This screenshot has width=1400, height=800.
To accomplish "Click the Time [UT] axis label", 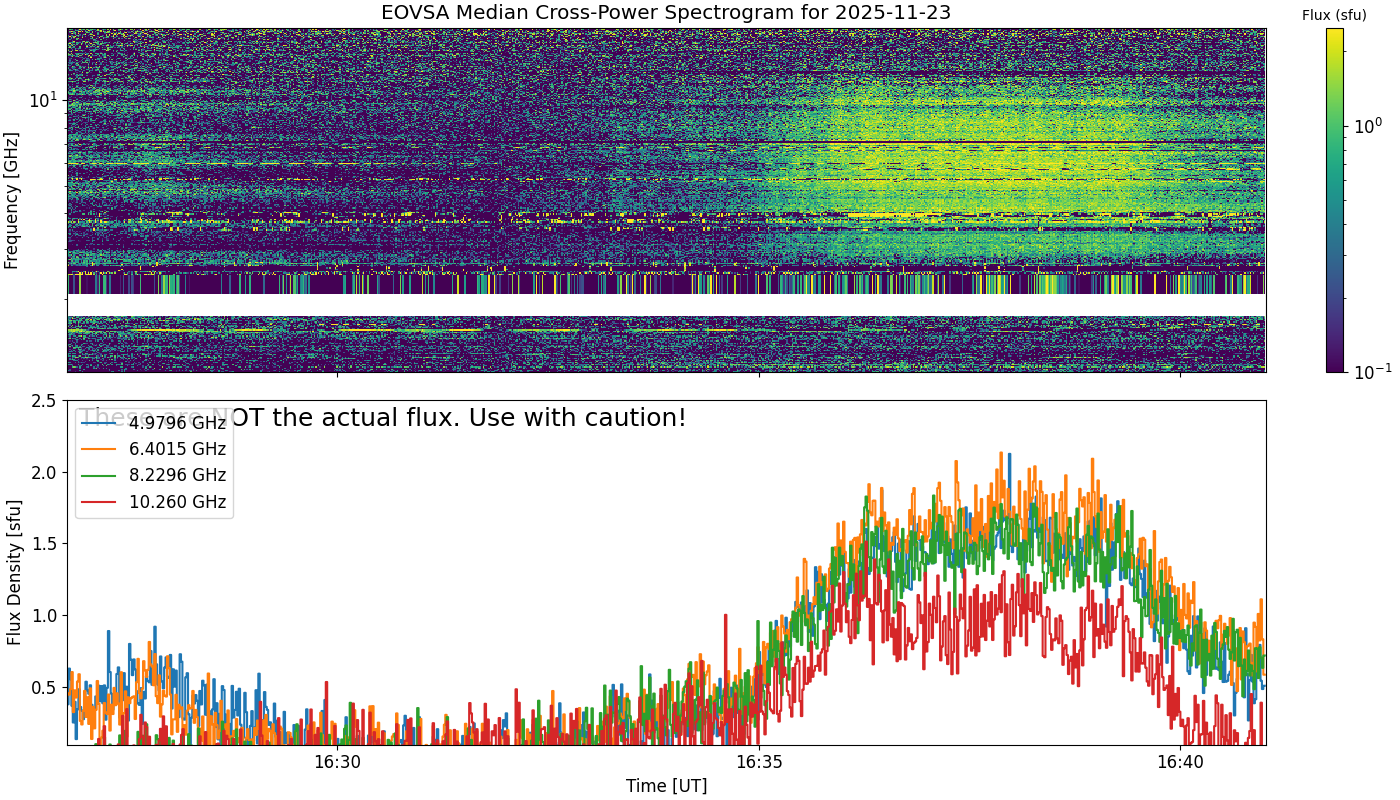I will 666,786.
